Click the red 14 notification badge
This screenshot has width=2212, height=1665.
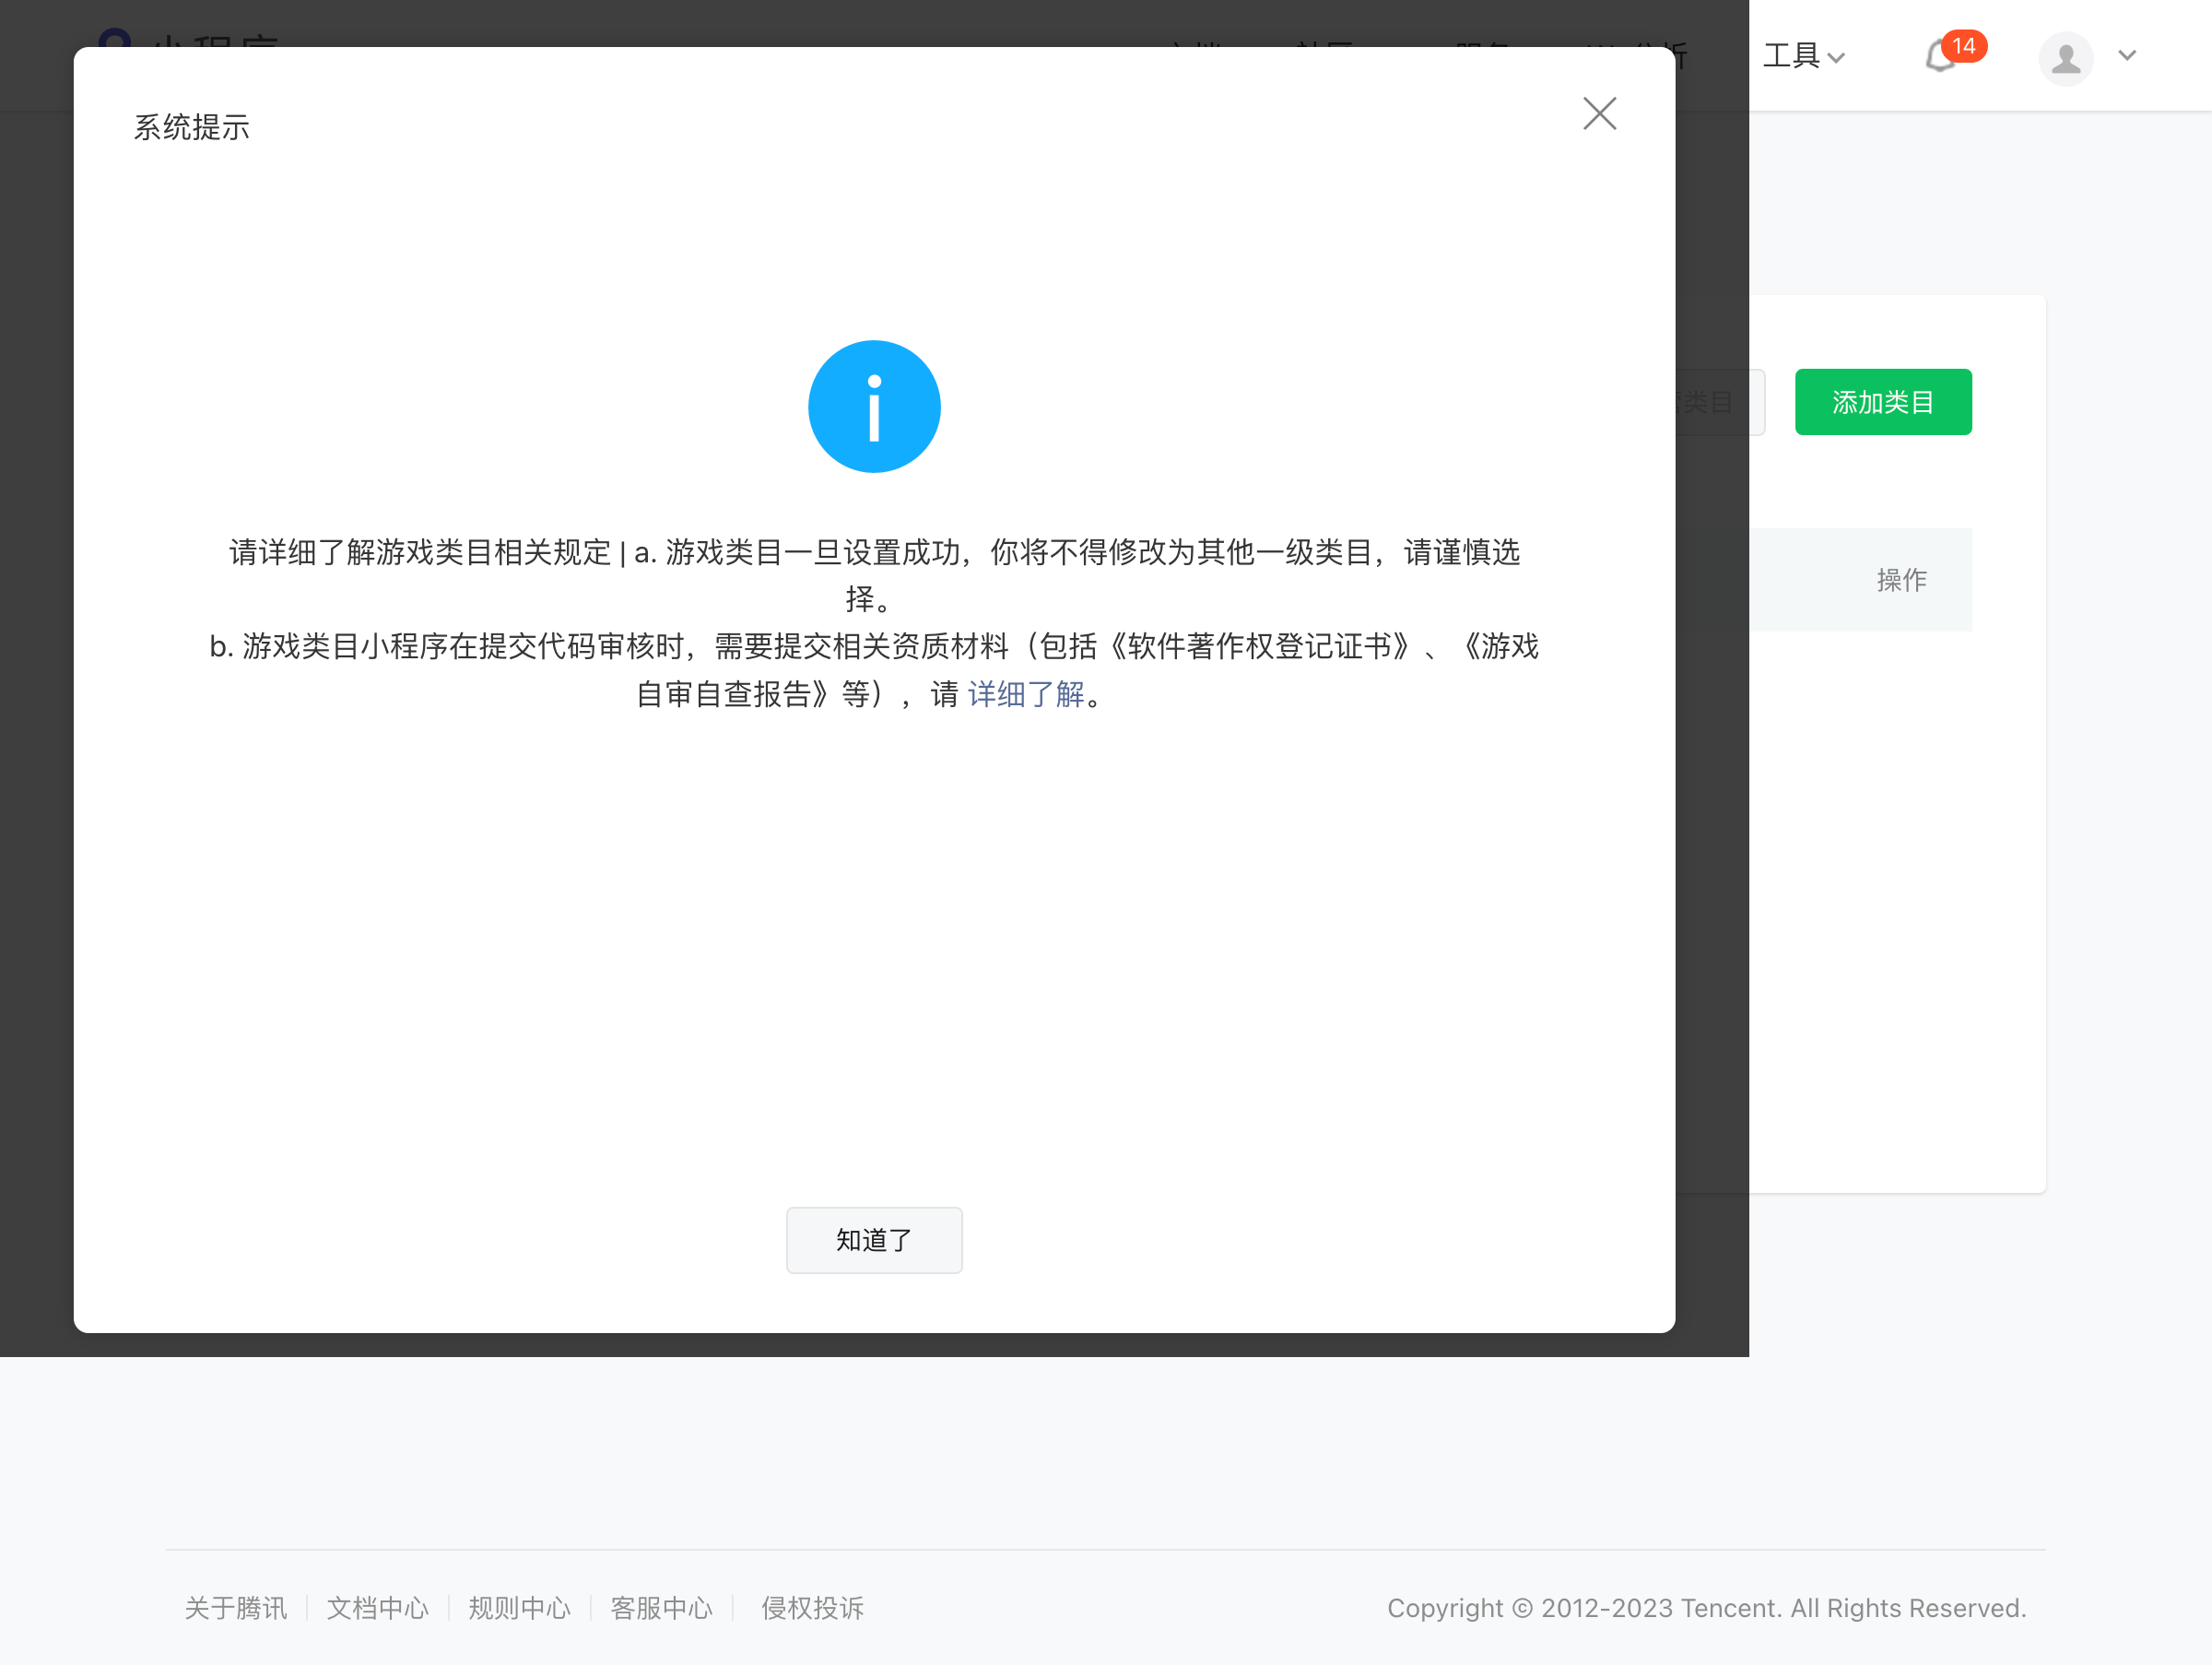point(1963,46)
